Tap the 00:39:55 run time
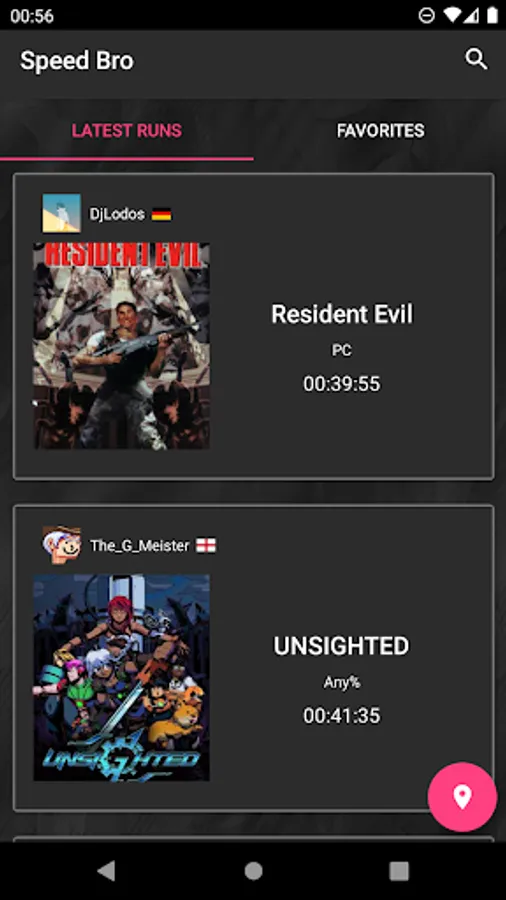Screen dimensions: 506x900 [x=342, y=384]
